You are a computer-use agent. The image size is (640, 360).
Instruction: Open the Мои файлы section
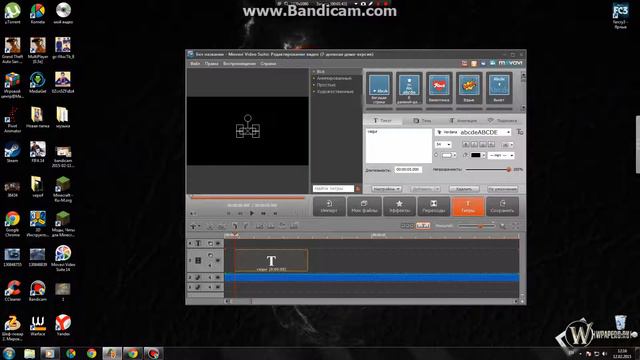click(x=364, y=207)
